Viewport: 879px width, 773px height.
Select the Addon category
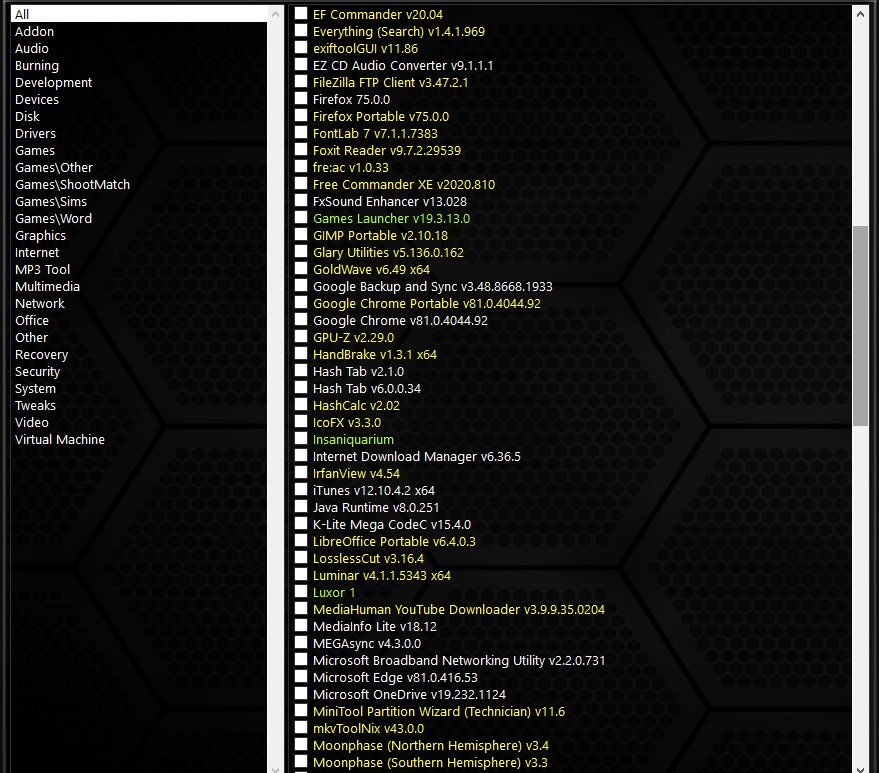[34, 31]
